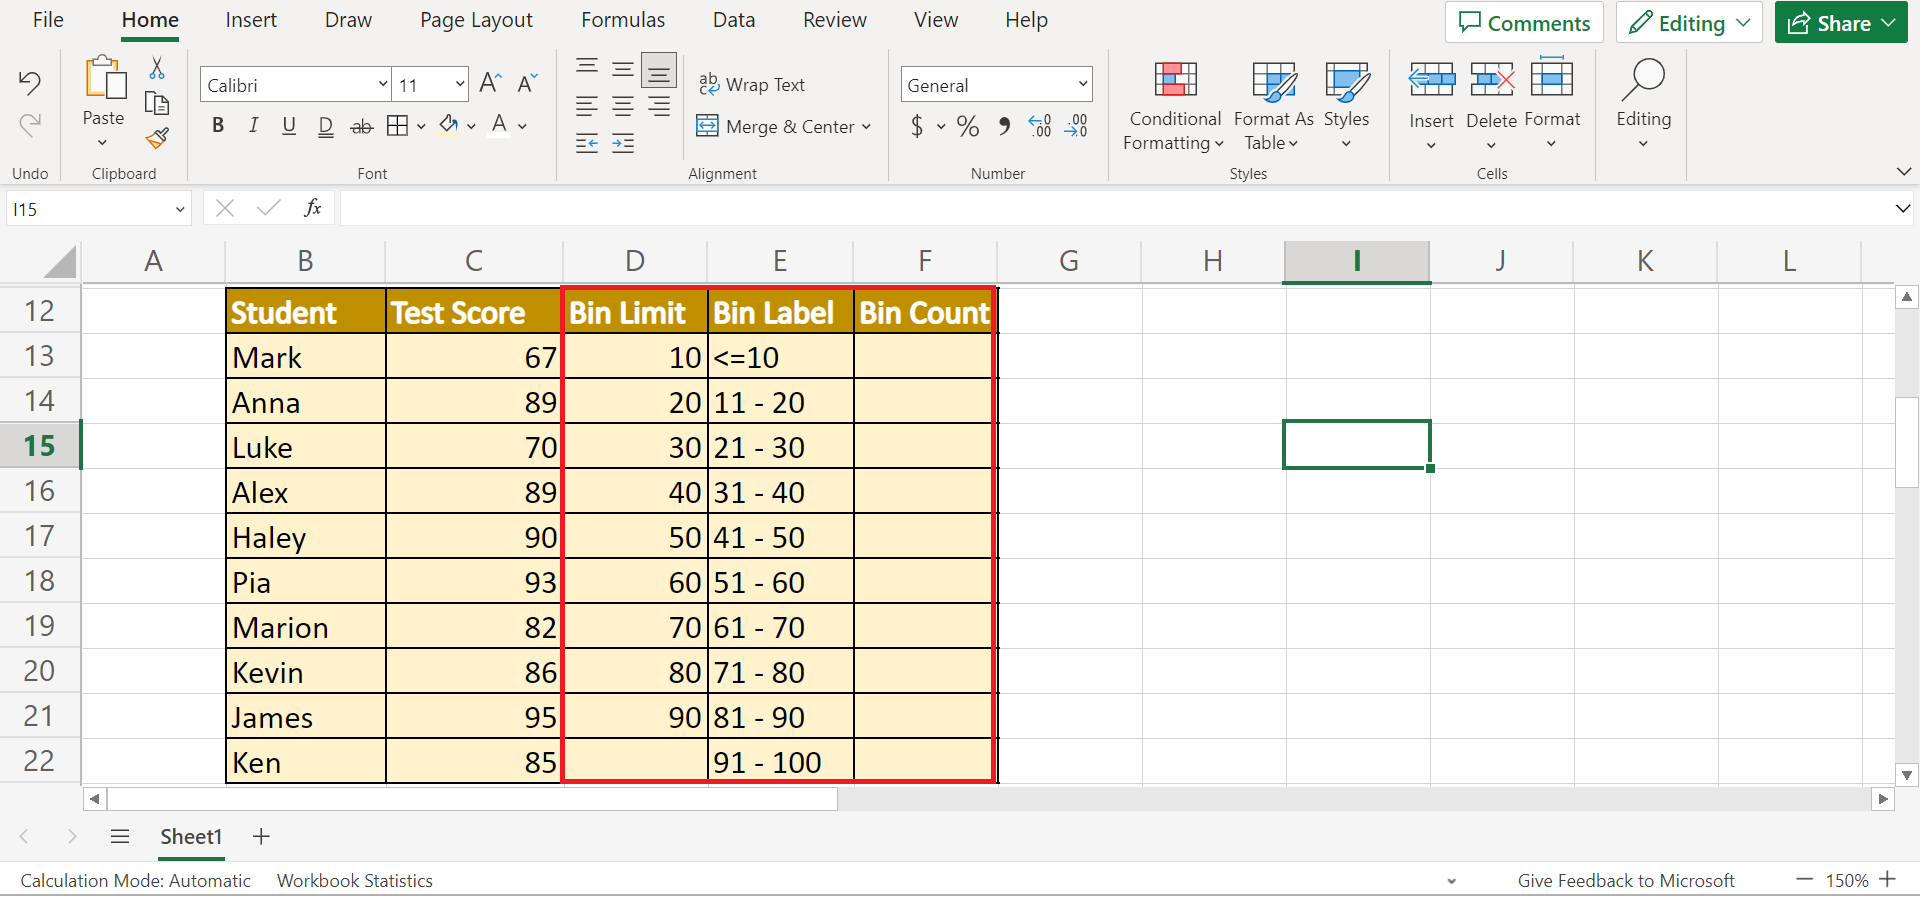Click the Comments button
Viewport: 1924px width, 900px height.
click(x=1523, y=23)
